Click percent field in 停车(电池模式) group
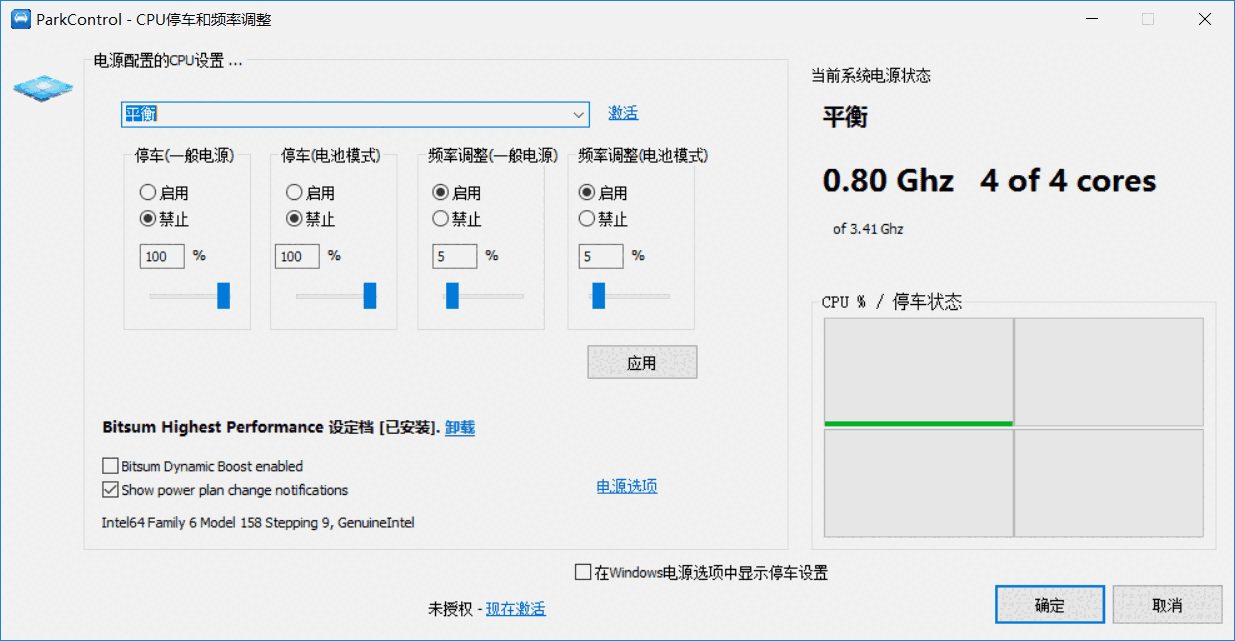Screen dimensions: 1235x641 297,257
